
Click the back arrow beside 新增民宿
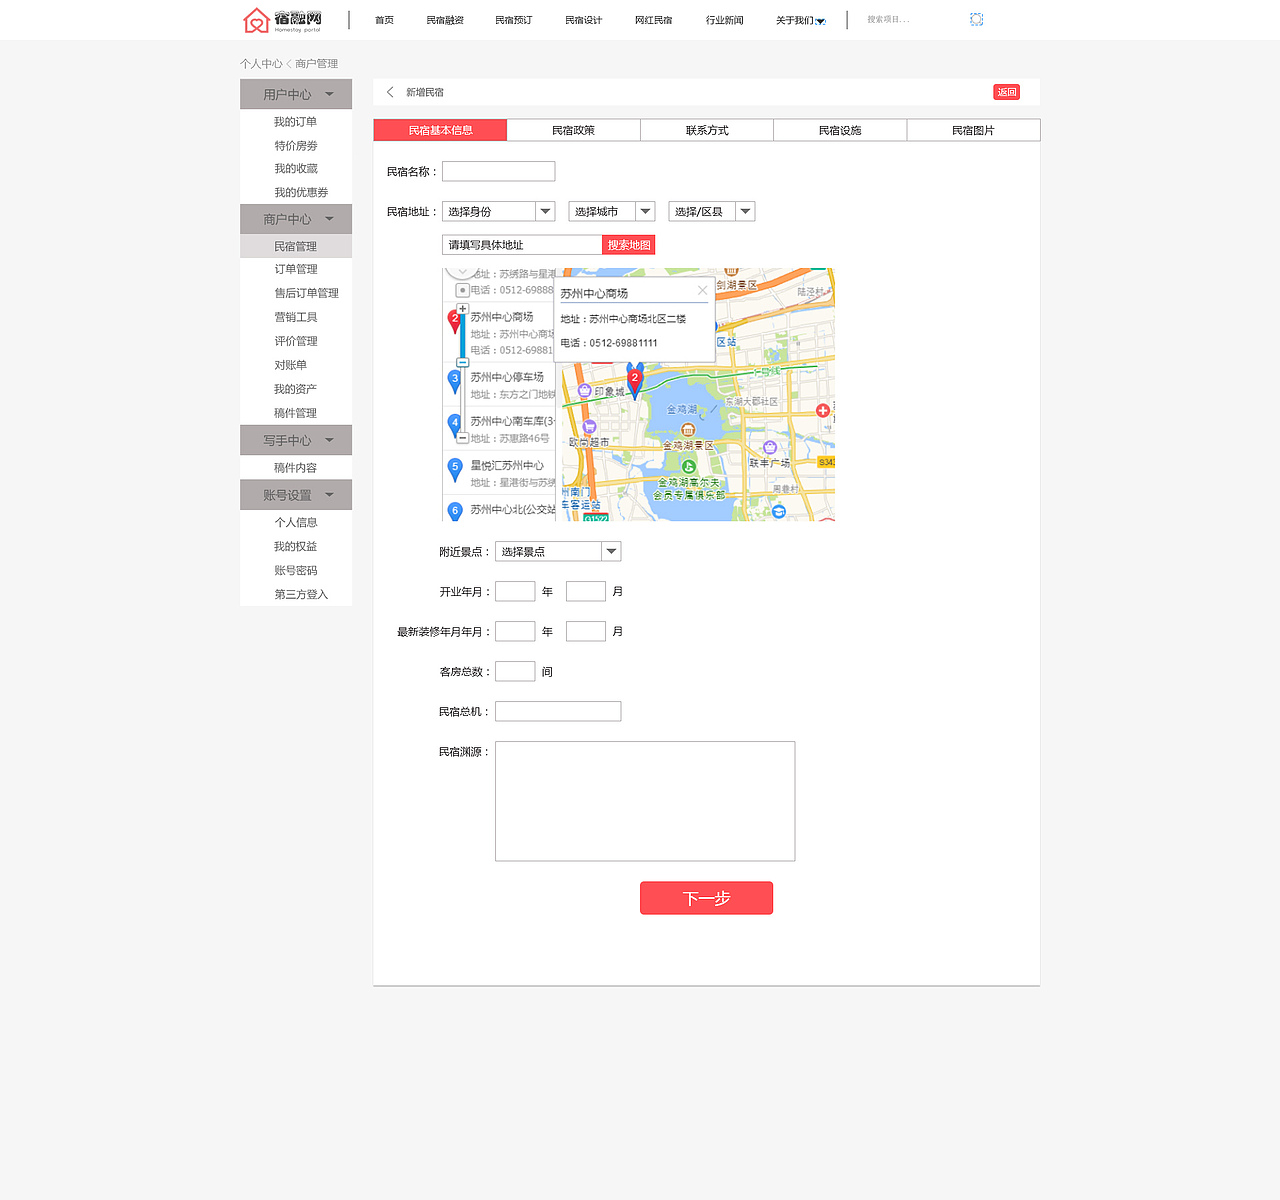389,91
